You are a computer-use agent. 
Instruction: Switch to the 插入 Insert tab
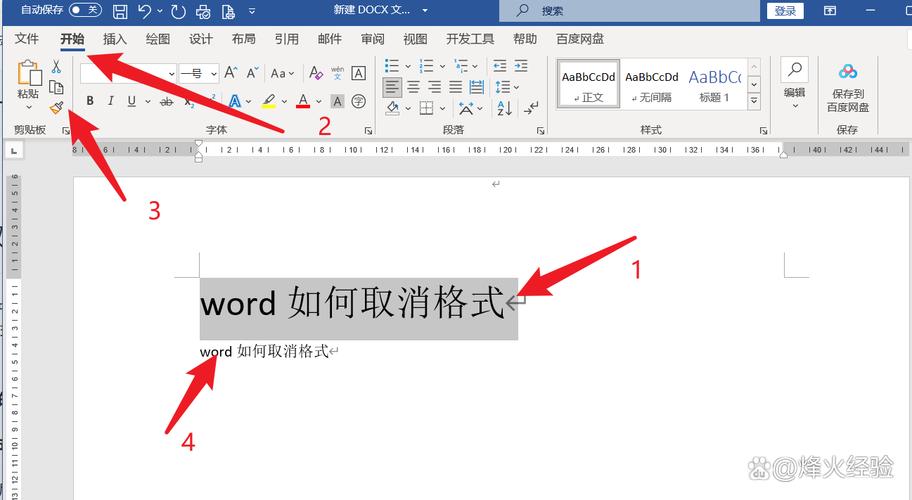point(115,39)
